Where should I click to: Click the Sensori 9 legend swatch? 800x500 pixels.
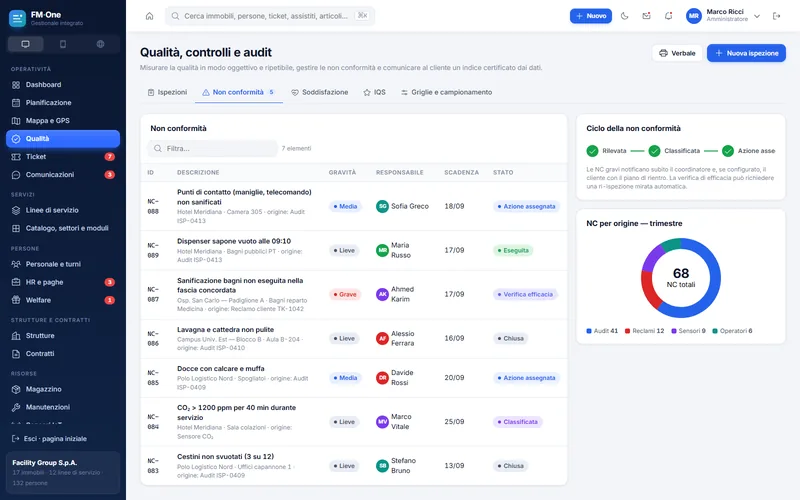674,331
